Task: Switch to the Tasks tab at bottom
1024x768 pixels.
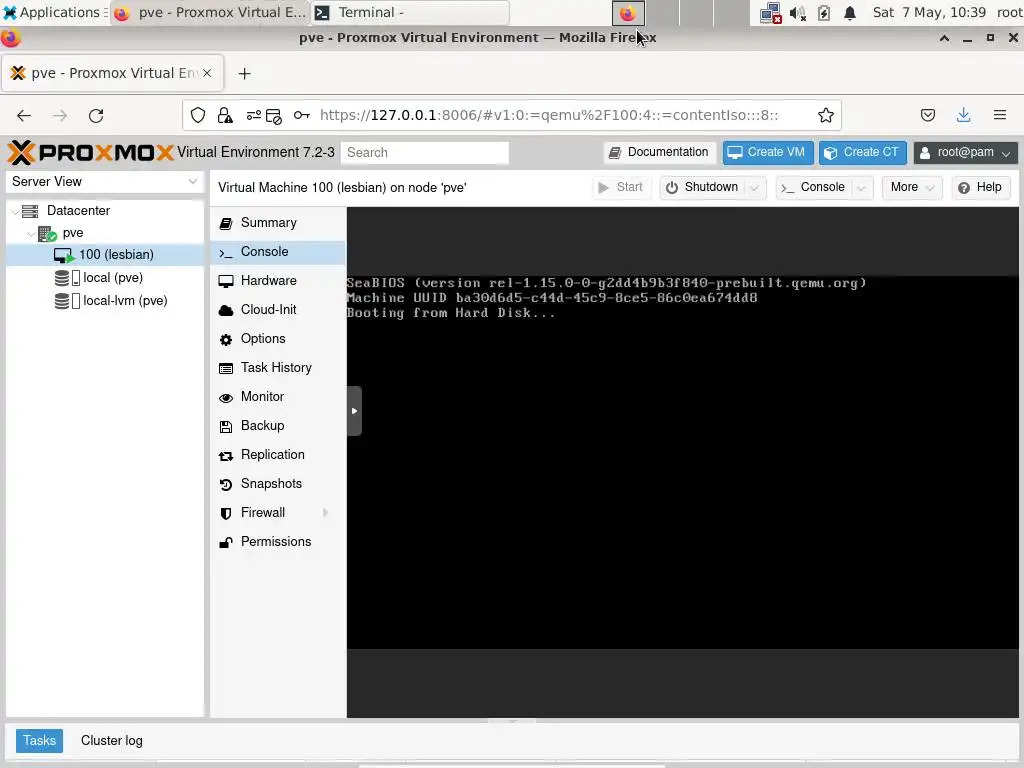Action: click(39, 741)
